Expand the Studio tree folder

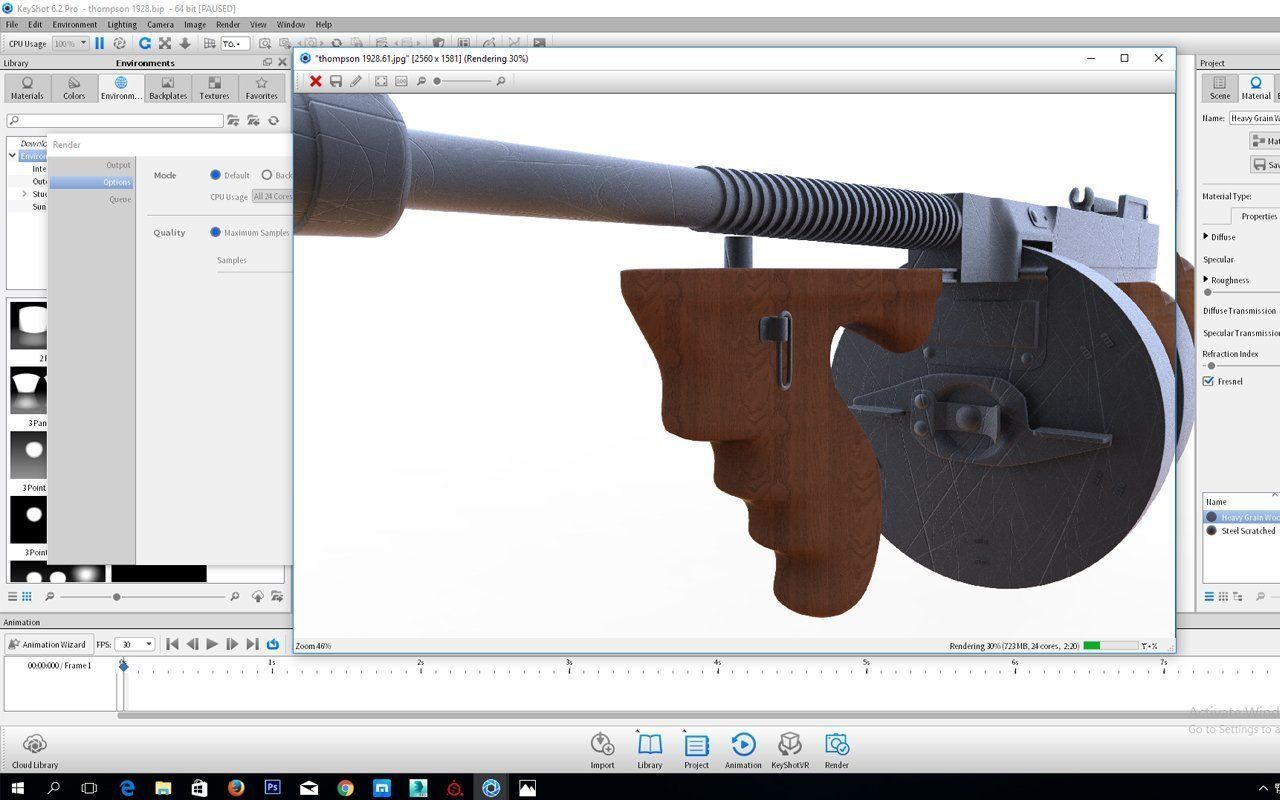pyautogui.click(x=25, y=194)
